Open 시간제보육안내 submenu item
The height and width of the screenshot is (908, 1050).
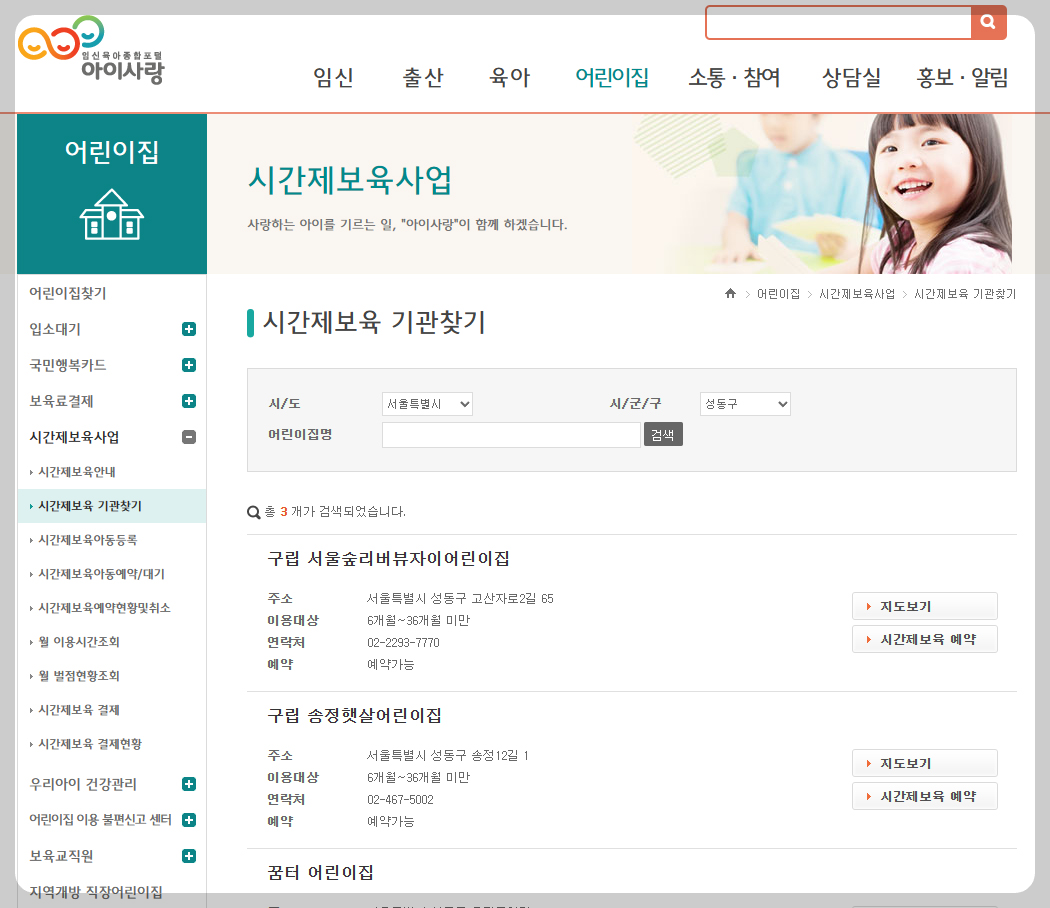click(x=76, y=472)
